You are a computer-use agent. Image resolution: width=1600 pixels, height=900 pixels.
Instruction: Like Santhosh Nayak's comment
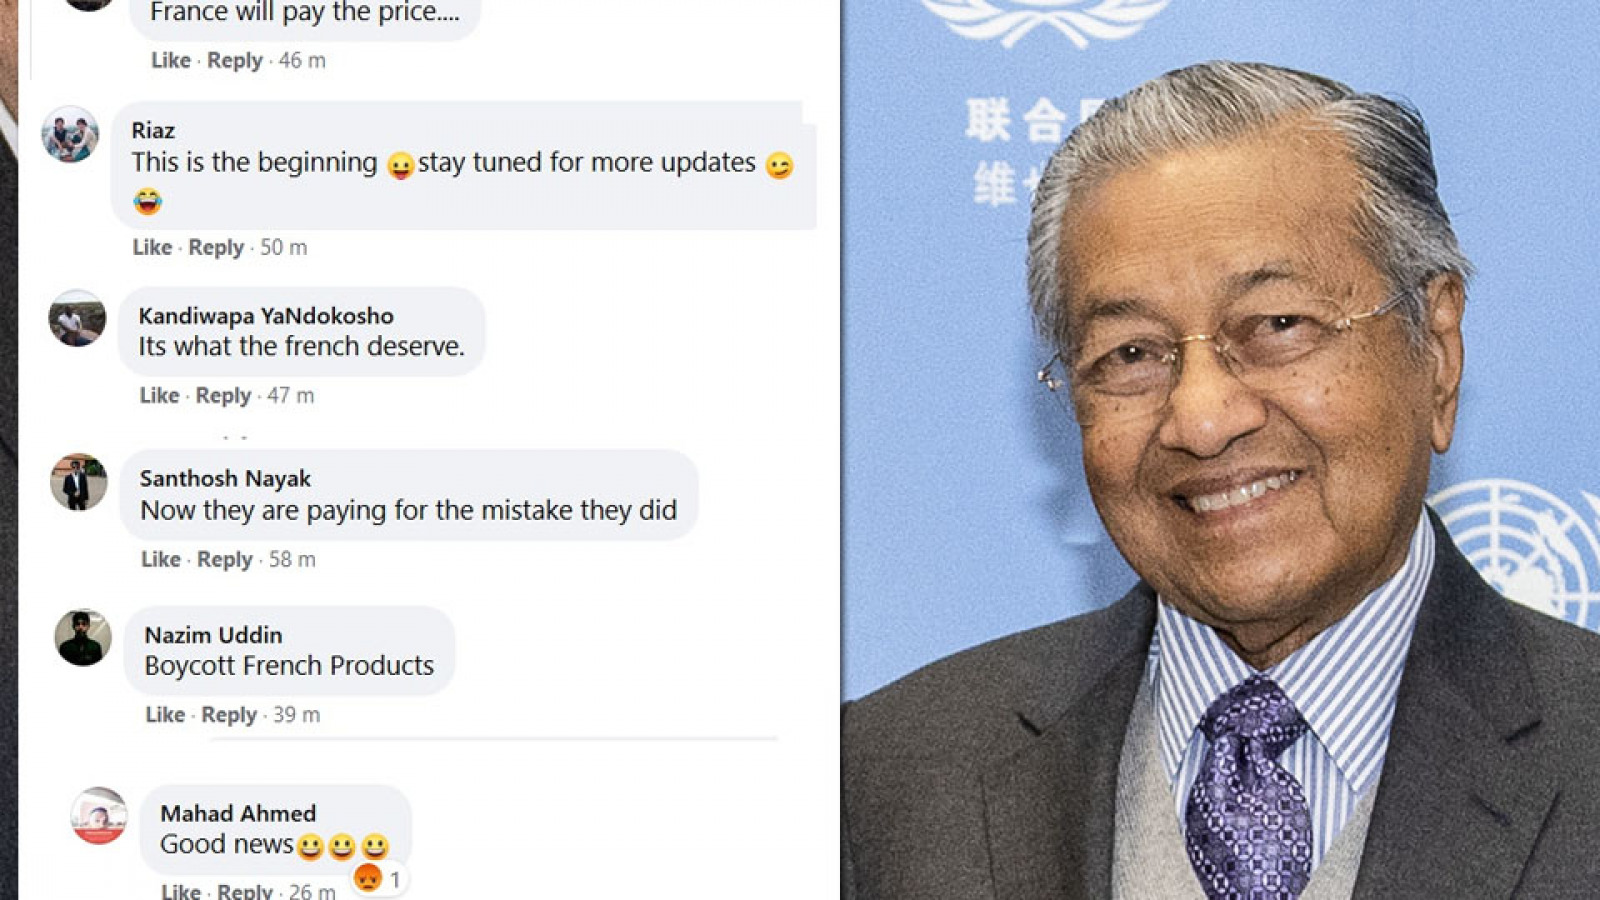pyautogui.click(x=161, y=559)
